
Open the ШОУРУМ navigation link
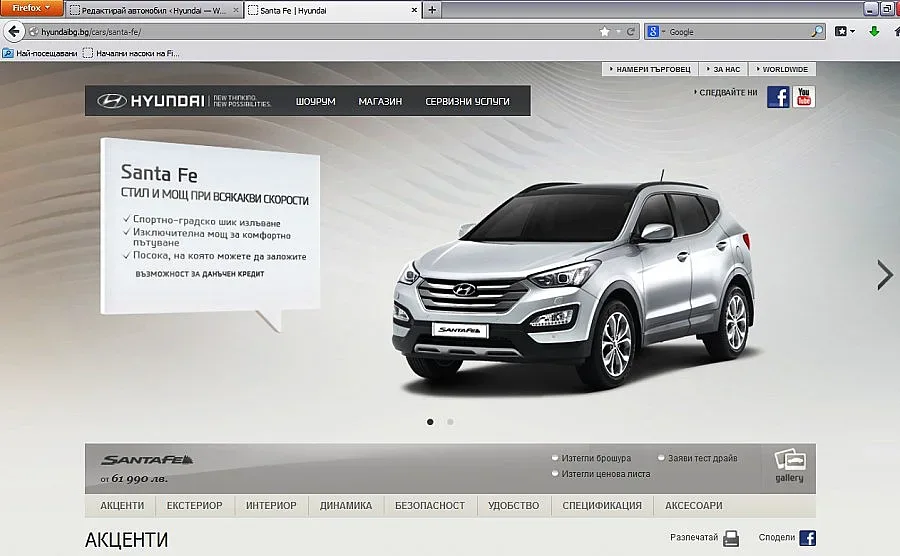[315, 101]
